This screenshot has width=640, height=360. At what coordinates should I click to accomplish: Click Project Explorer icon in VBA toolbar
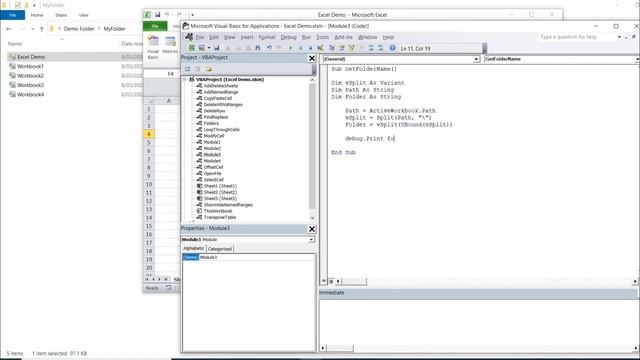tap(332, 48)
